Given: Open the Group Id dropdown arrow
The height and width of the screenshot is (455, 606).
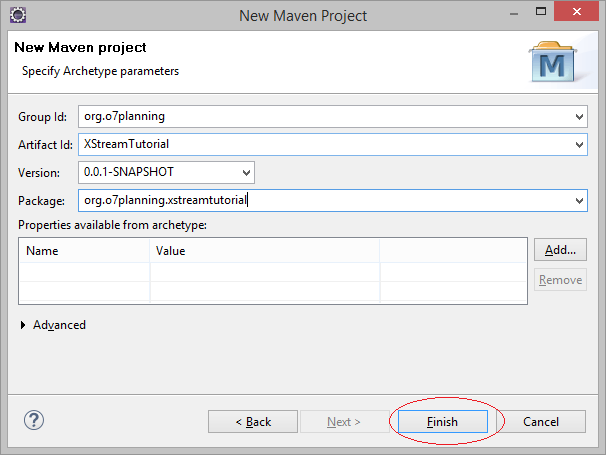Looking at the screenshot, I should coord(579,116).
